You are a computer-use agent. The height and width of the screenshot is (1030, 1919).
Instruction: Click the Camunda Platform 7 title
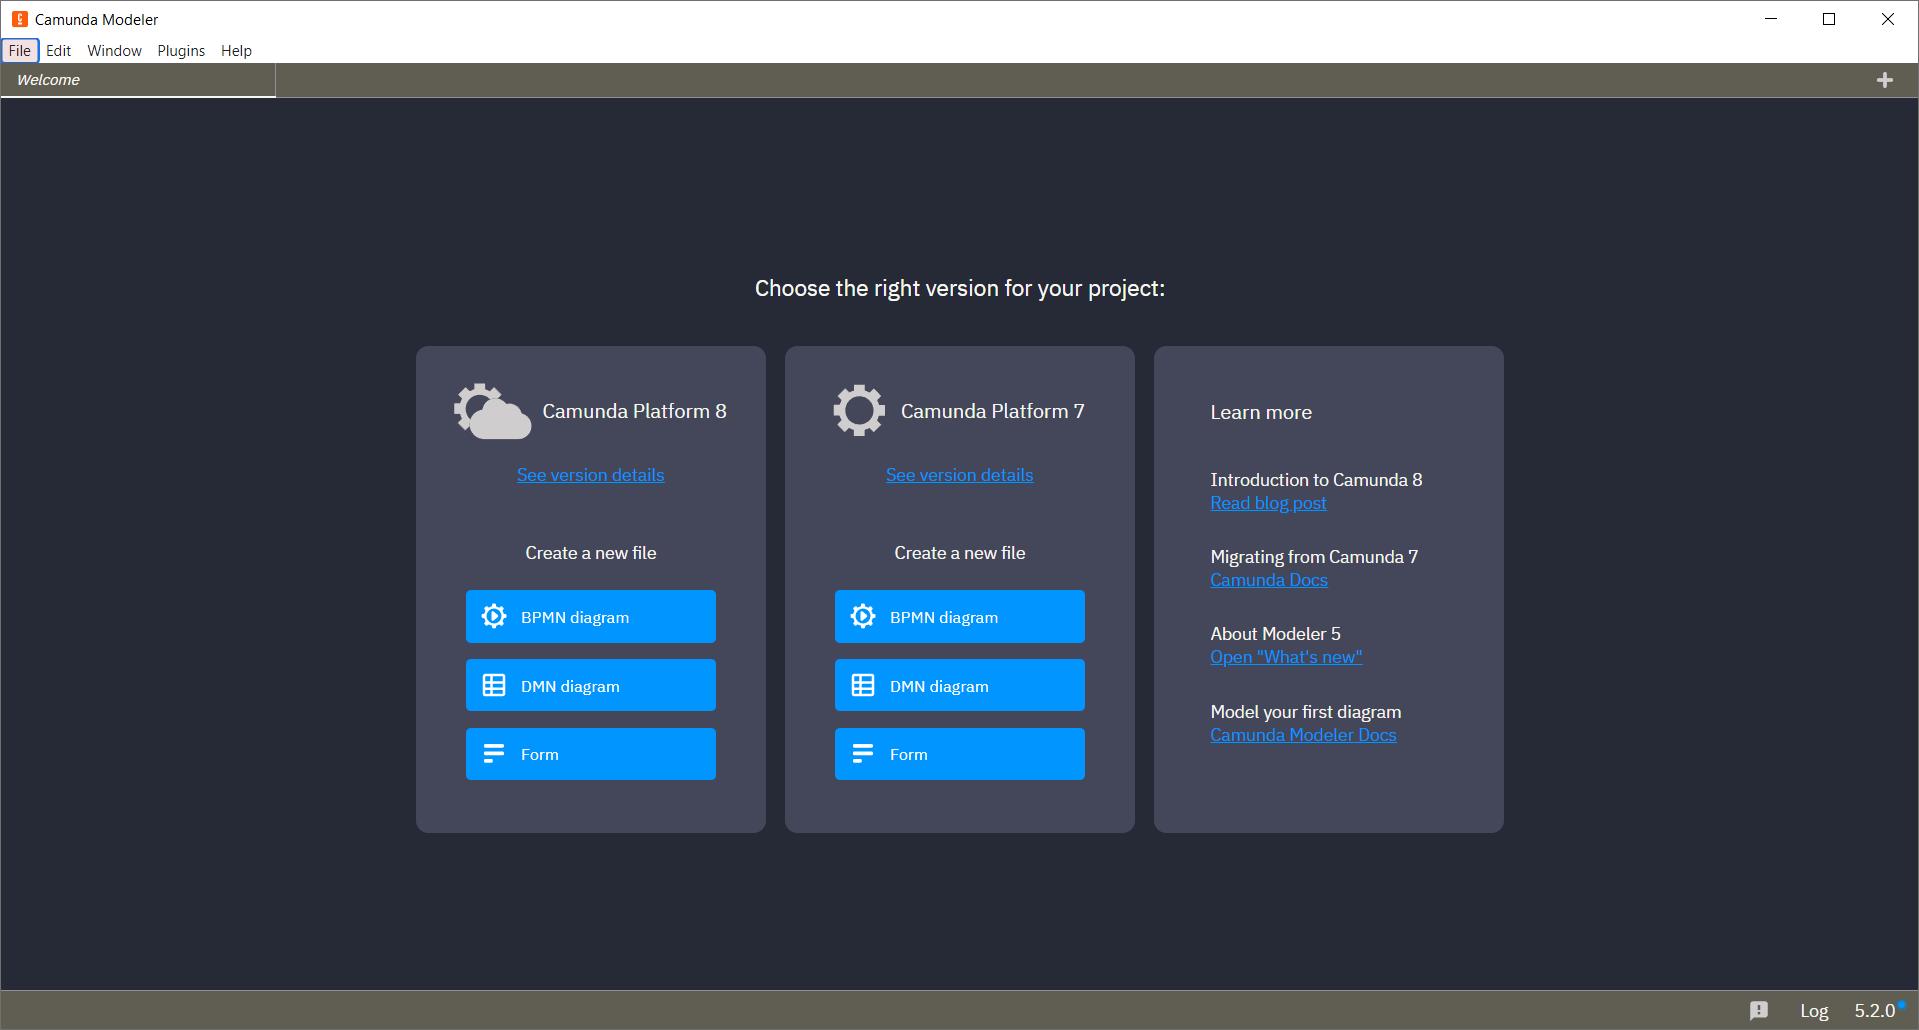click(x=992, y=411)
